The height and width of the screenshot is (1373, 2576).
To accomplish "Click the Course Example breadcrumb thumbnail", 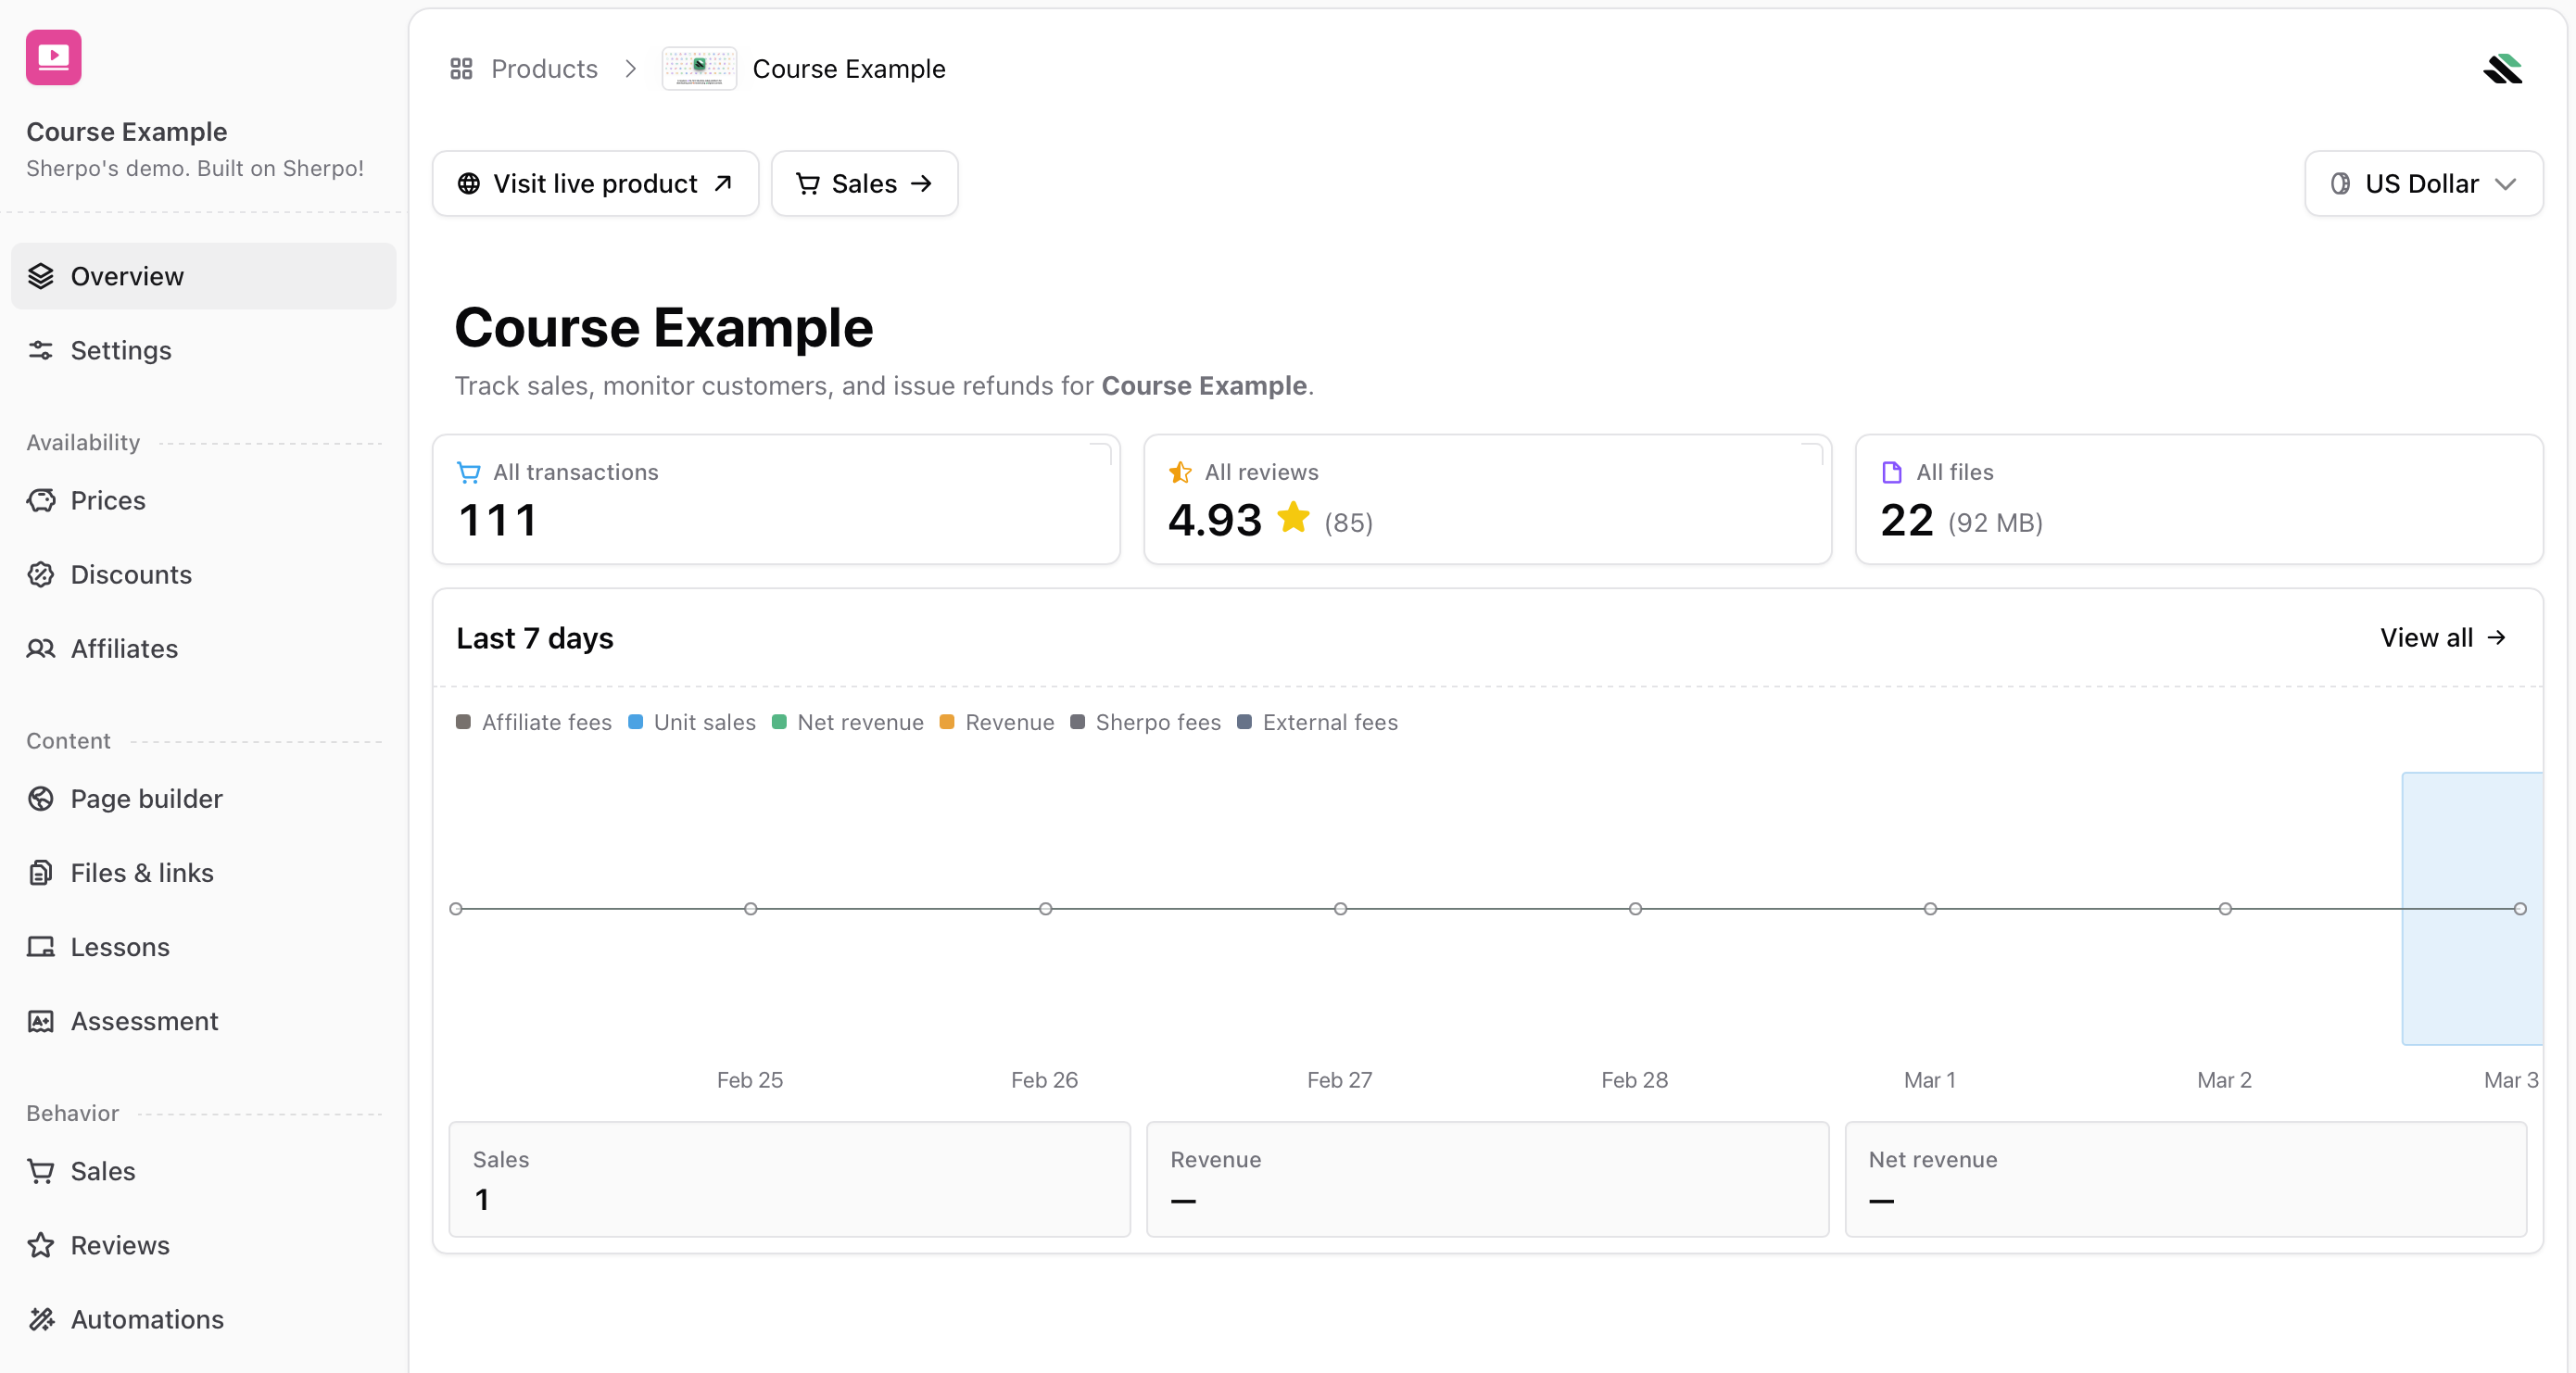I will pyautogui.click(x=699, y=68).
